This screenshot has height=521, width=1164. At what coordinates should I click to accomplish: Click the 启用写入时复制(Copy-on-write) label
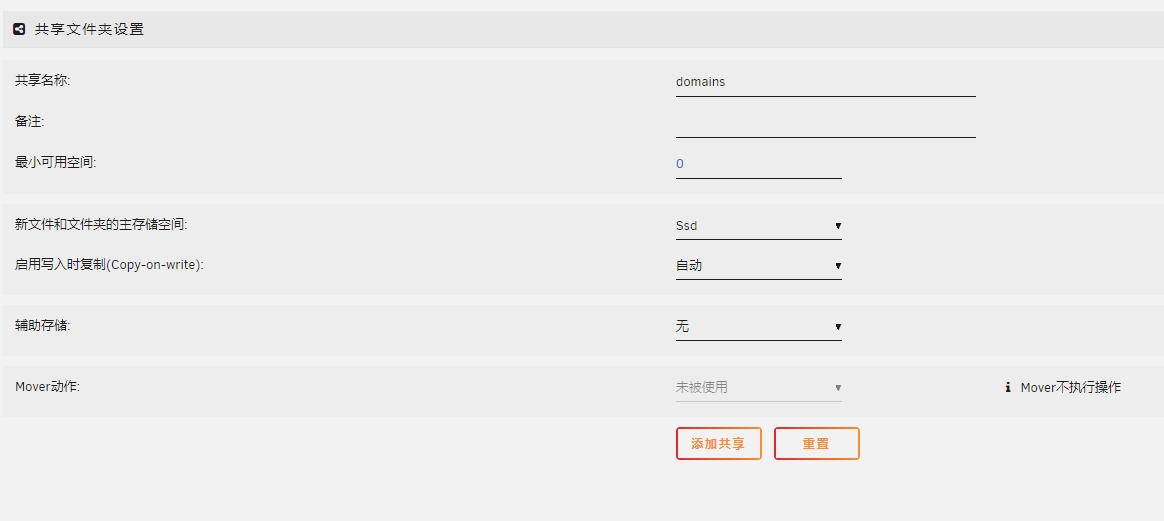pos(109,266)
